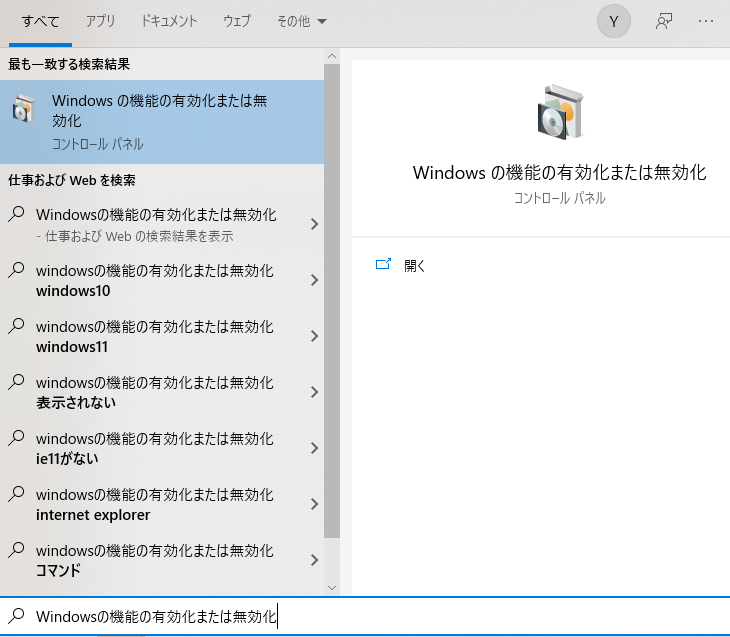The image size is (730, 637).
Task: Click the search icon beside the ie11がない suggestion
Action: point(16,438)
